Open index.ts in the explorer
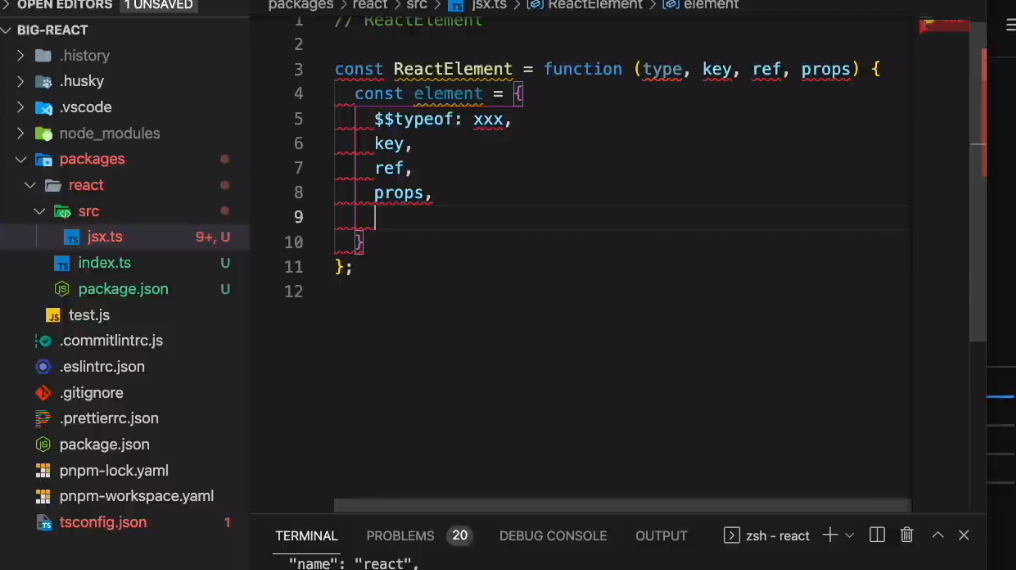This screenshot has height=570, width=1016. [x=104, y=263]
